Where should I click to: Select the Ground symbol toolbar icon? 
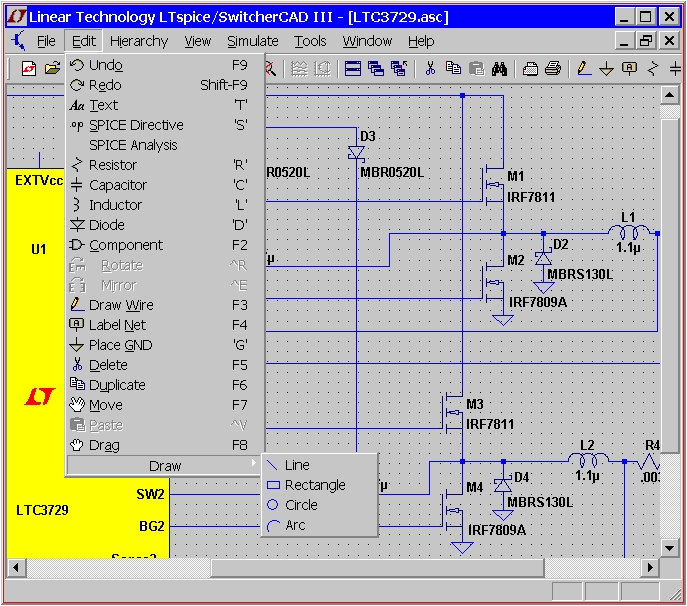[606, 69]
